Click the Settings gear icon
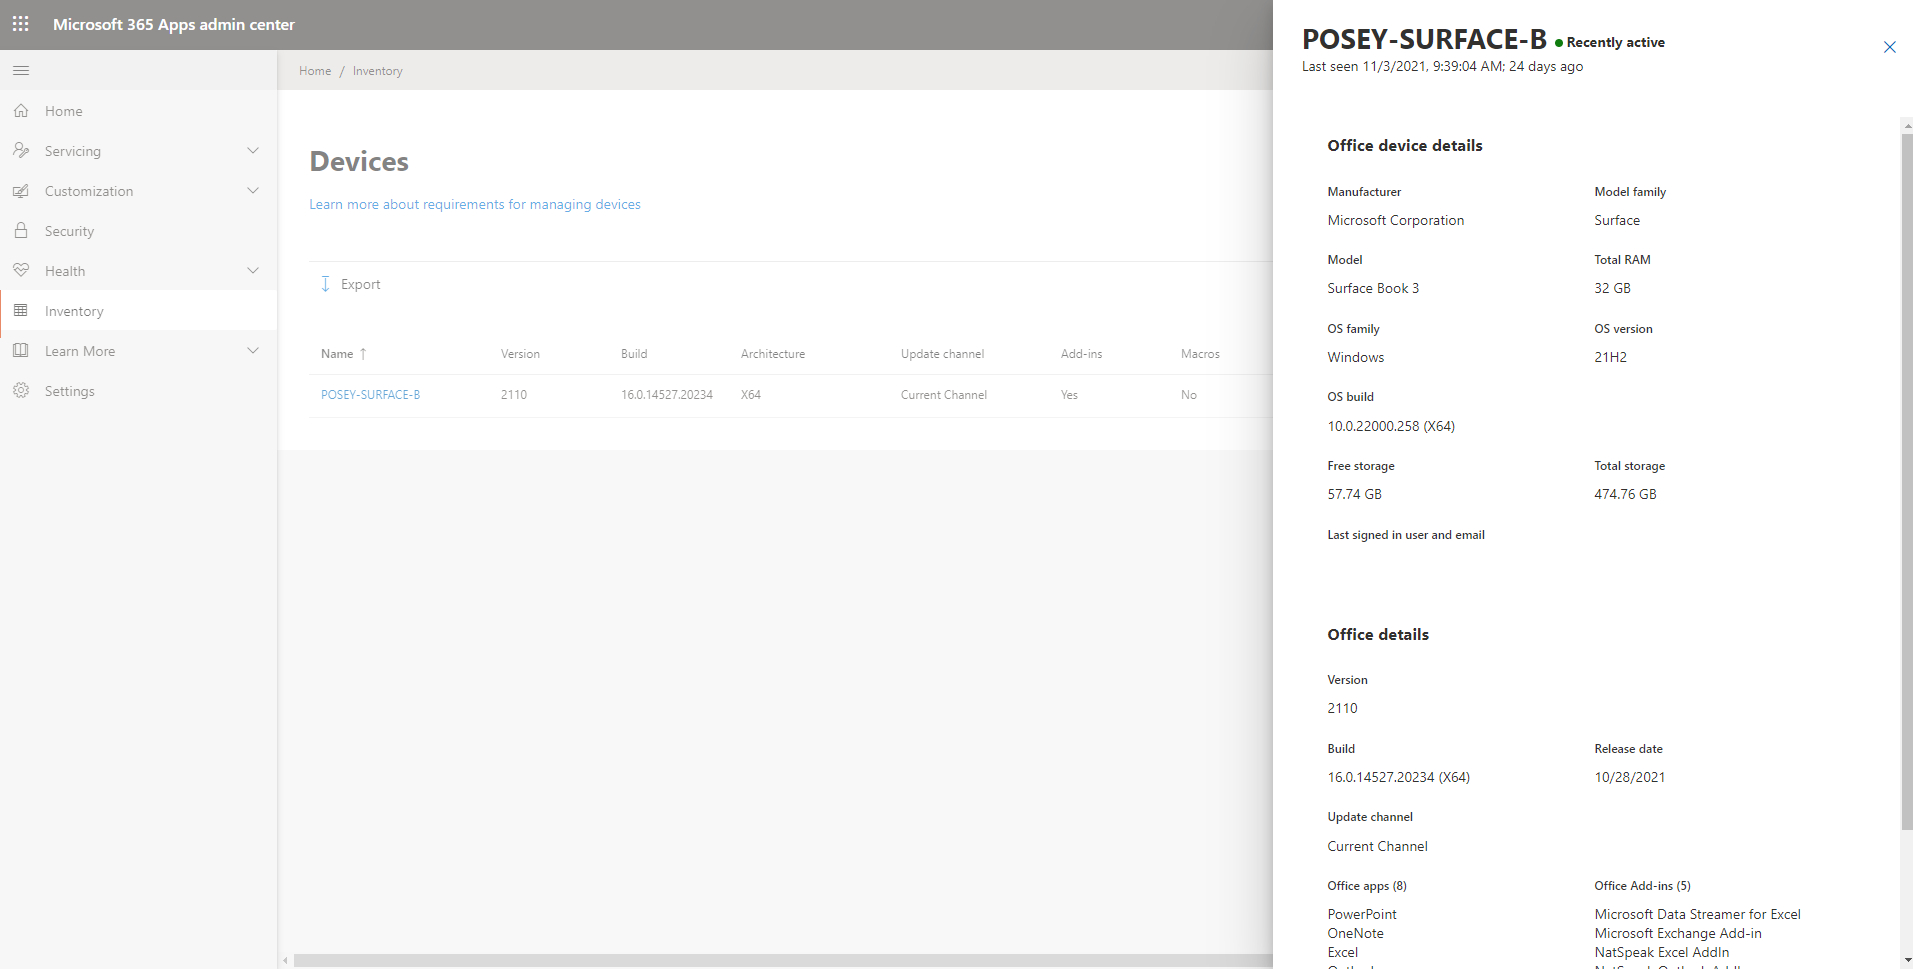Viewport: 1913px width, 969px height. point(21,391)
